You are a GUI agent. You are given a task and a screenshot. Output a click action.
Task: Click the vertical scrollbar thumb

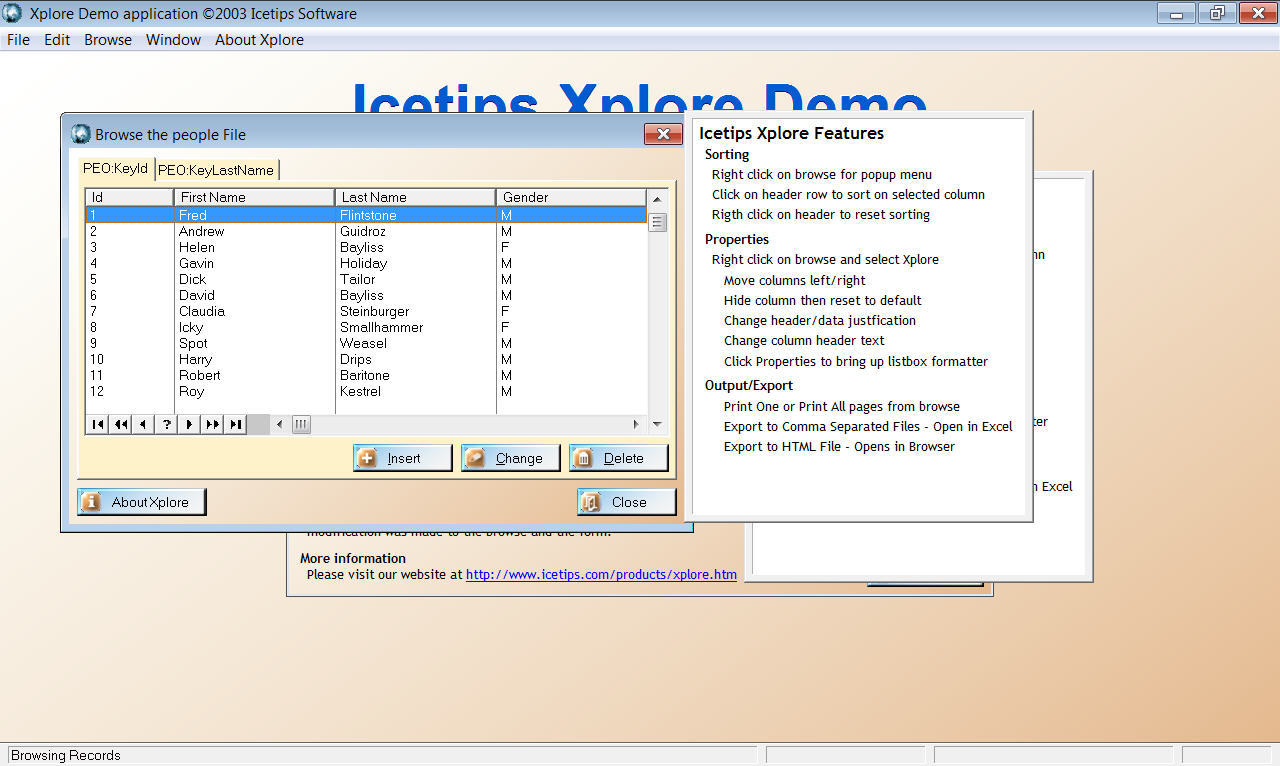point(657,222)
